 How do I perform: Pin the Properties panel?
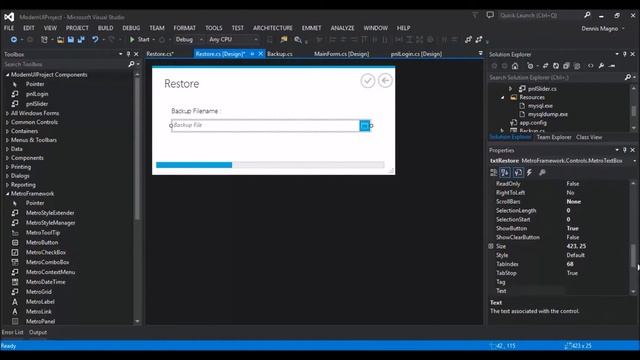pyautogui.click(x=624, y=150)
